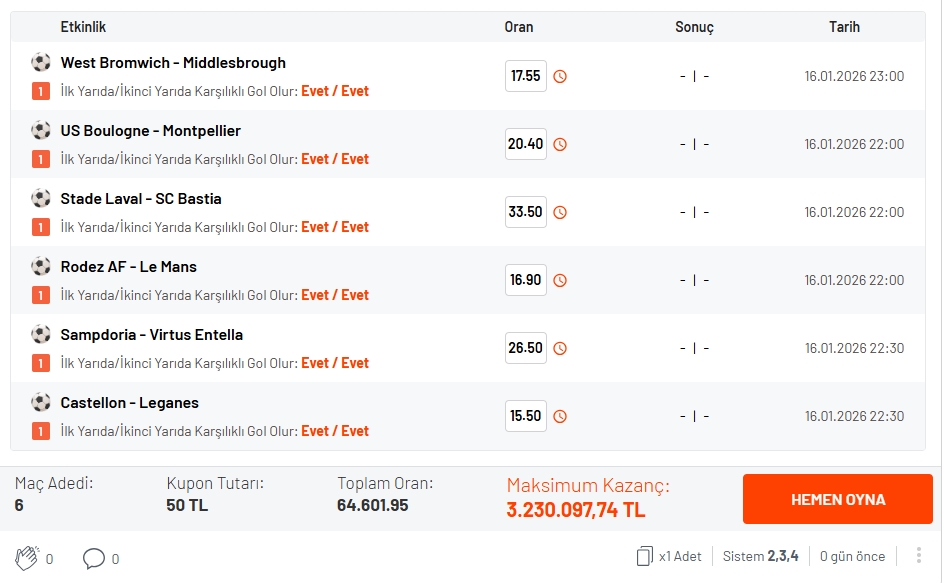Click the Maksimum Kazanç amount
This screenshot has width=944, height=583.
pyautogui.click(x=575, y=510)
